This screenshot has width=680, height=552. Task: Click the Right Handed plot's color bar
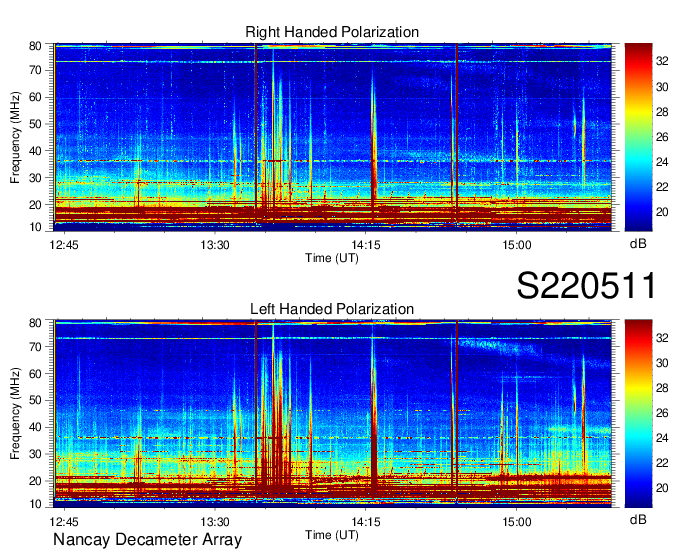click(638, 137)
